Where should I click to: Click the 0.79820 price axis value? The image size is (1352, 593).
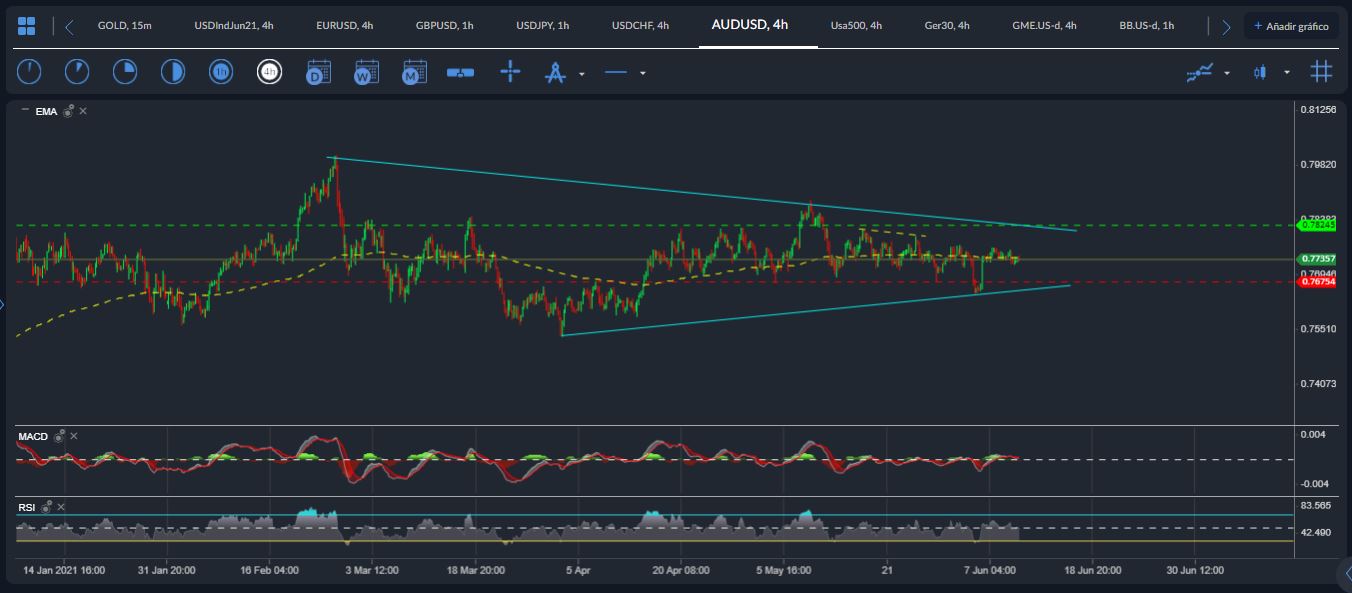[1318, 164]
